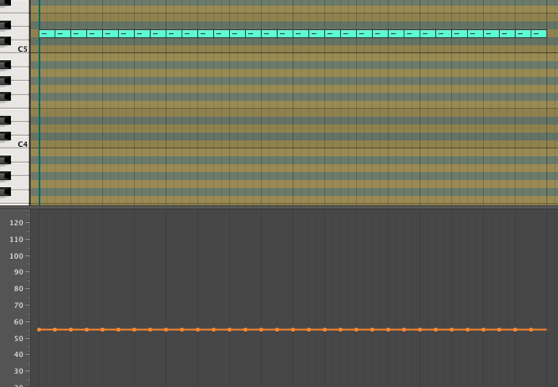Click the playhead line at the clip start
The width and height of the screenshot is (558, 387).
click(40, 103)
